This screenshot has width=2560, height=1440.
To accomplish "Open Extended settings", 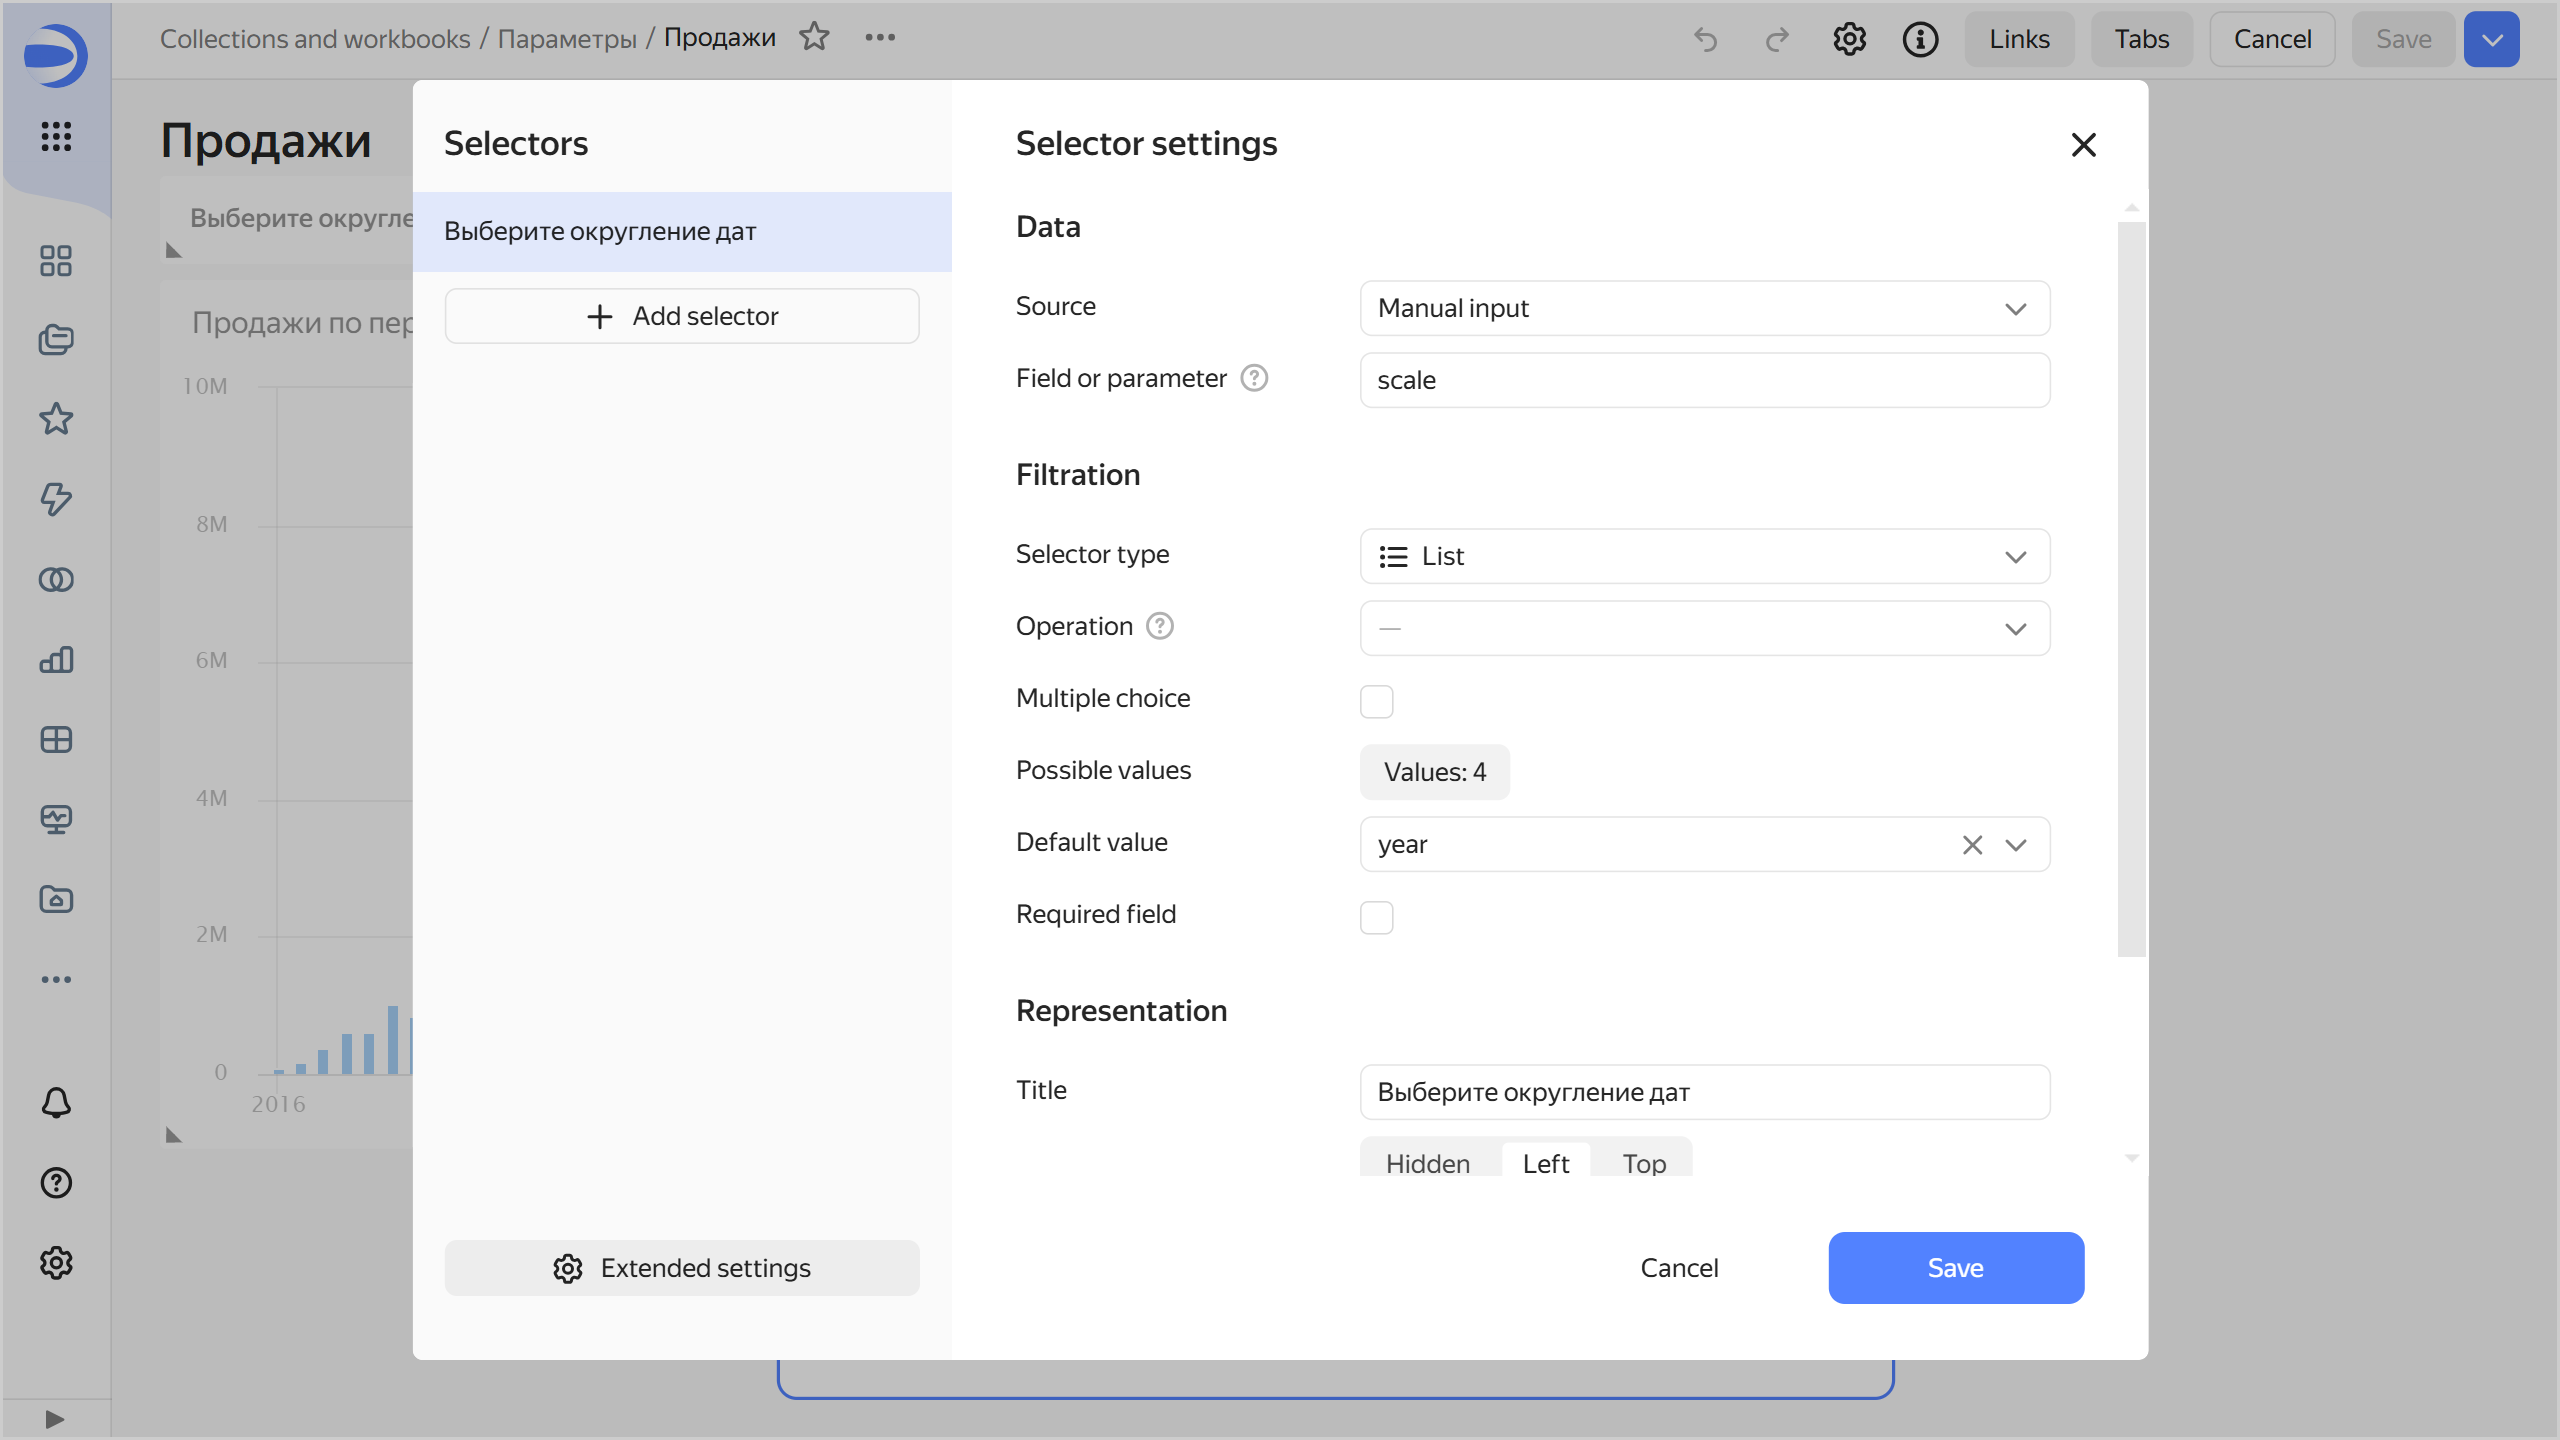I will click(682, 1268).
